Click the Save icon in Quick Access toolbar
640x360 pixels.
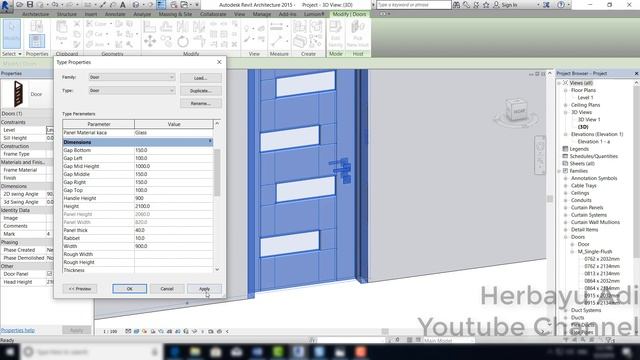point(30,5)
